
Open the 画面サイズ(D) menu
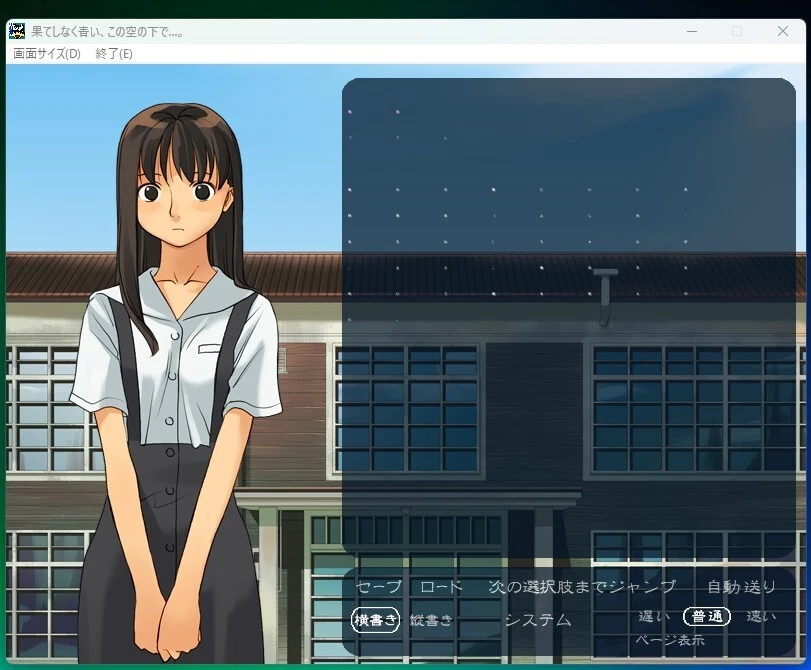pyautogui.click(x=47, y=54)
